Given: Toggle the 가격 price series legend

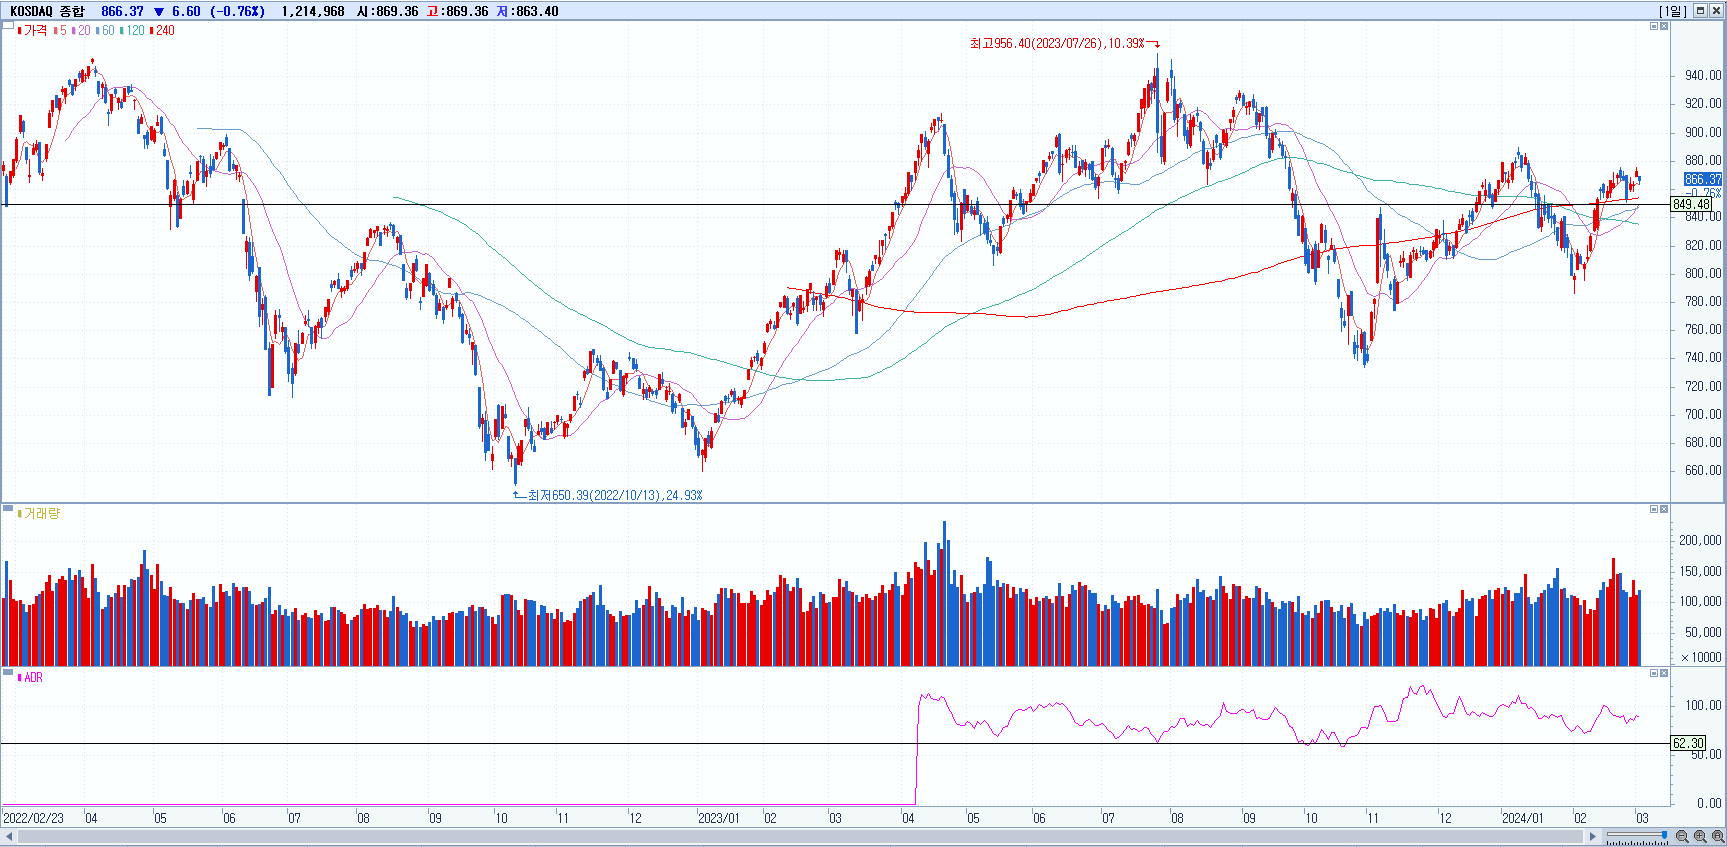Looking at the screenshot, I should click(33, 31).
